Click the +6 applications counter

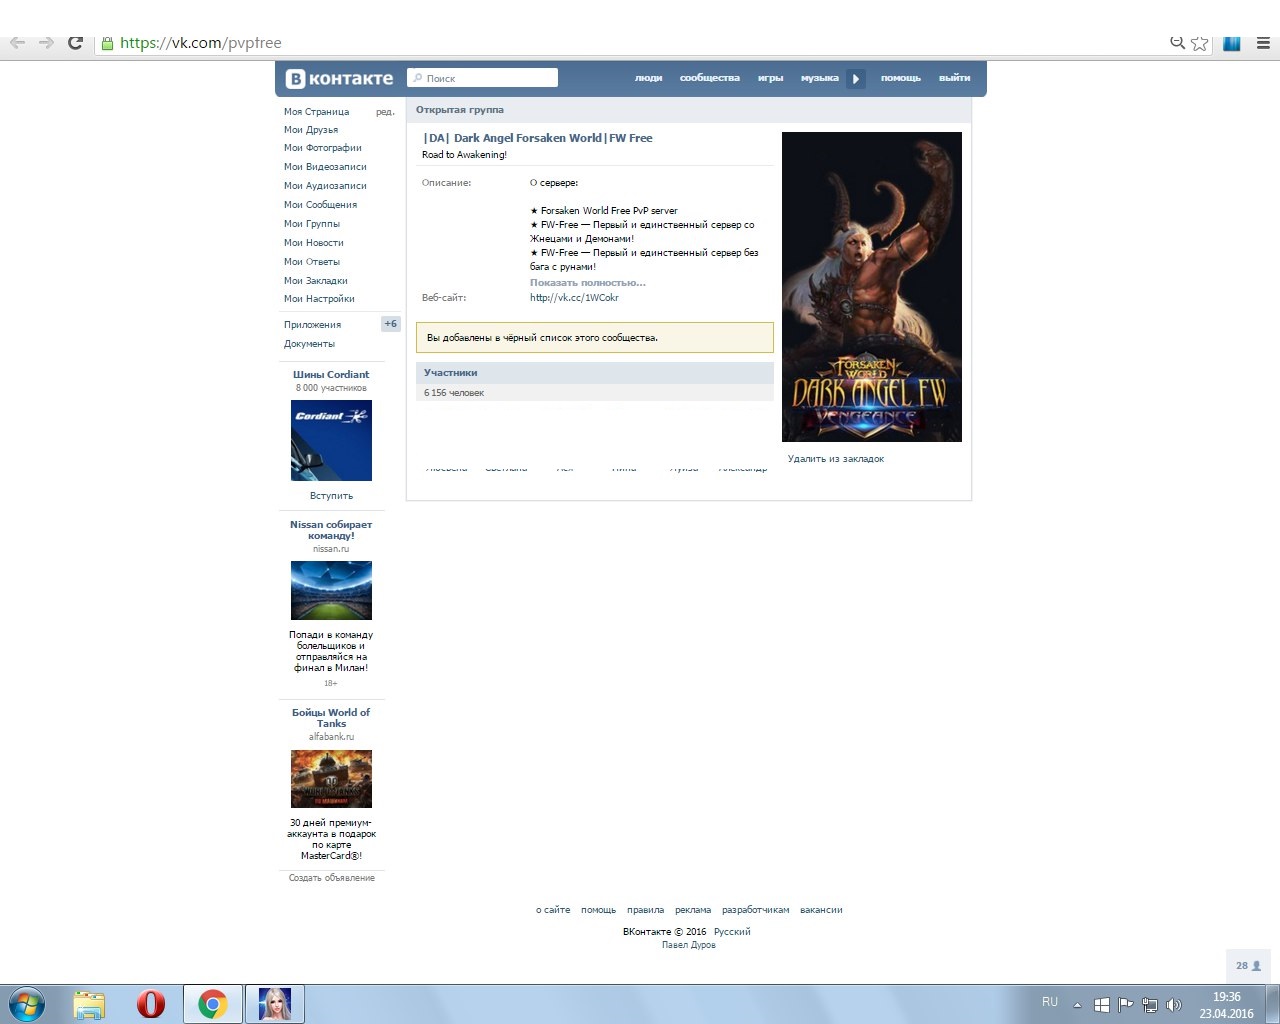pos(390,324)
